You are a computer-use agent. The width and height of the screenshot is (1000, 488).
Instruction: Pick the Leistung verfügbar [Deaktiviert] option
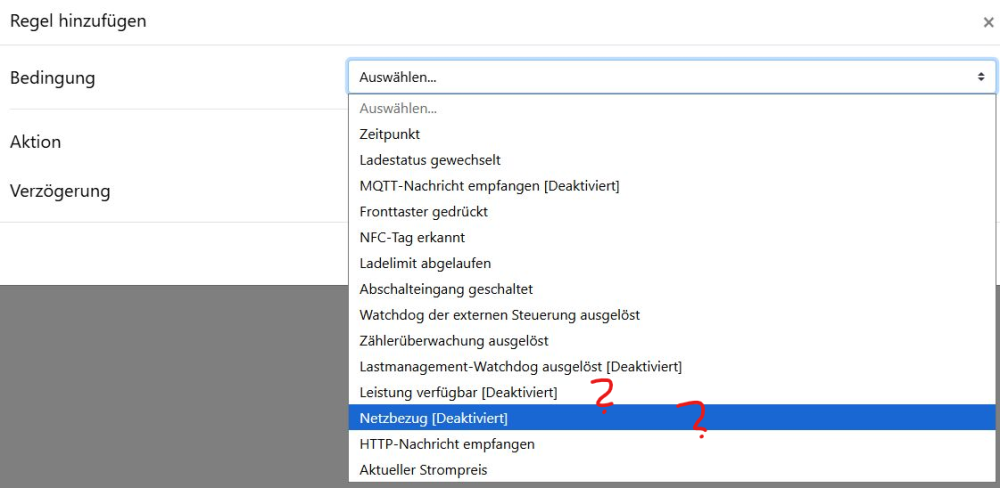tap(458, 392)
